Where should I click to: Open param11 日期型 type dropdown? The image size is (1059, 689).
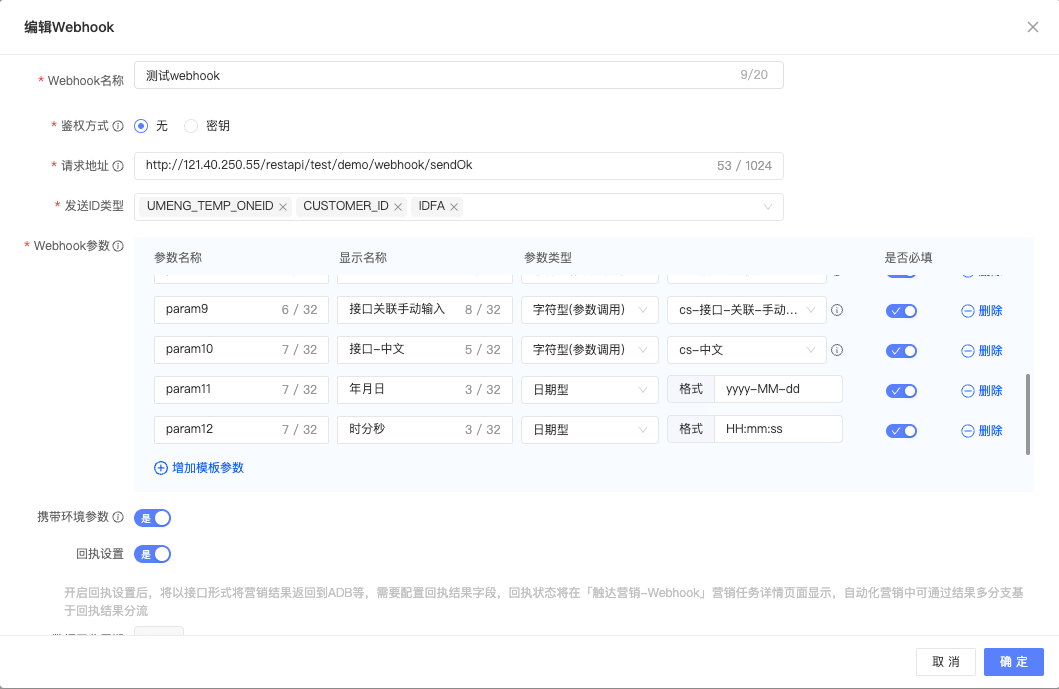(x=590, y=390)
